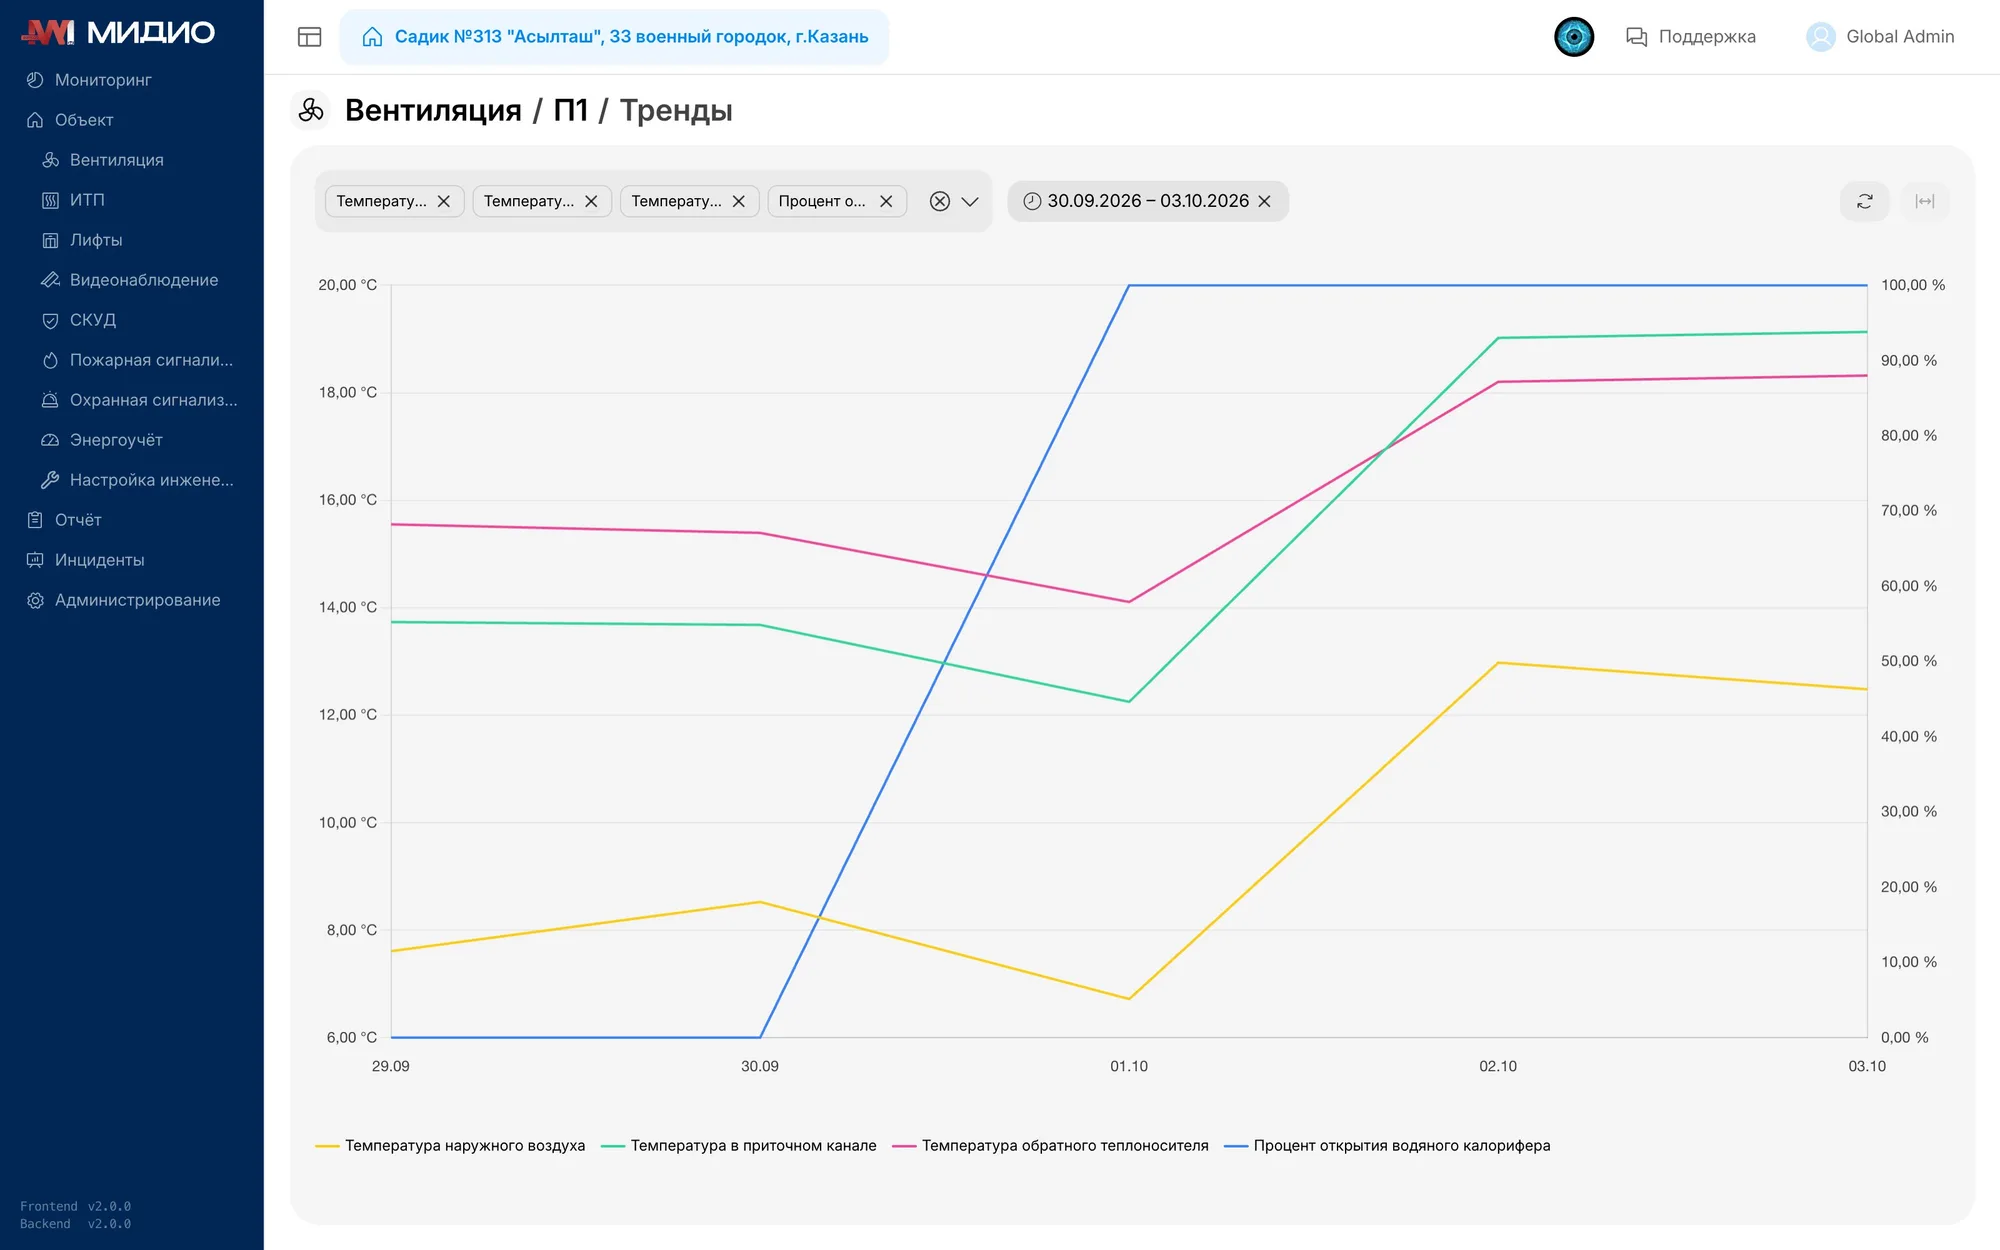
Task: Toggle the Температура в приточном канале legend series
Action: coord(739,1146)
